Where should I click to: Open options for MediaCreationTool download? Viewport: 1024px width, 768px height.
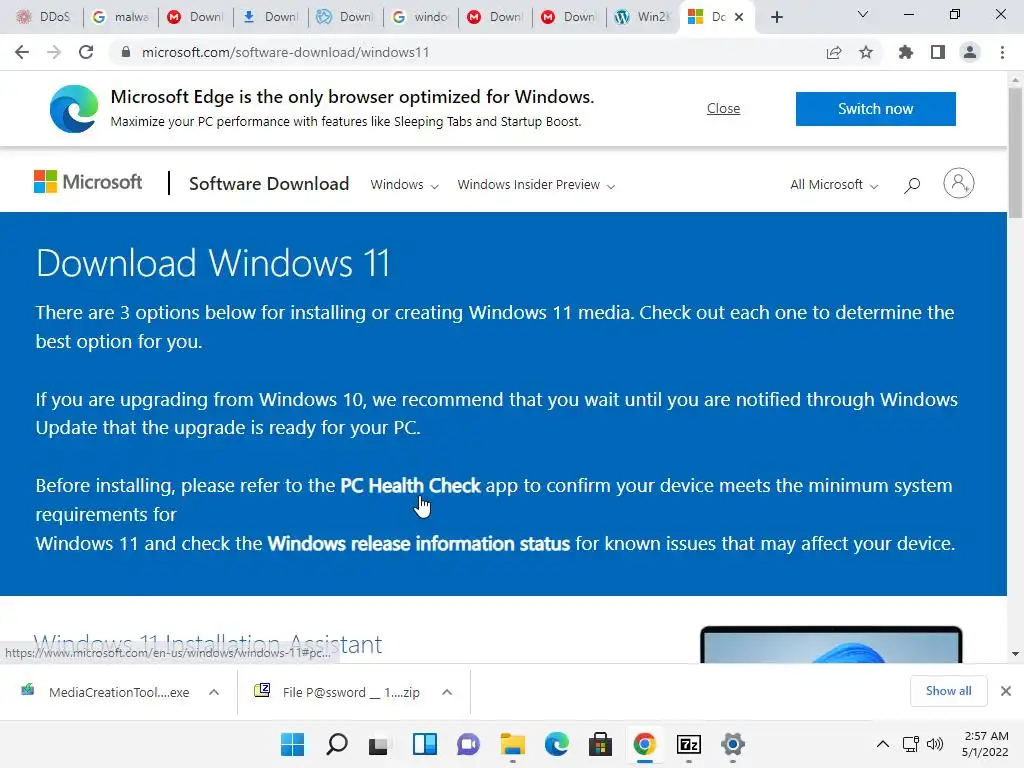point(214,692)
